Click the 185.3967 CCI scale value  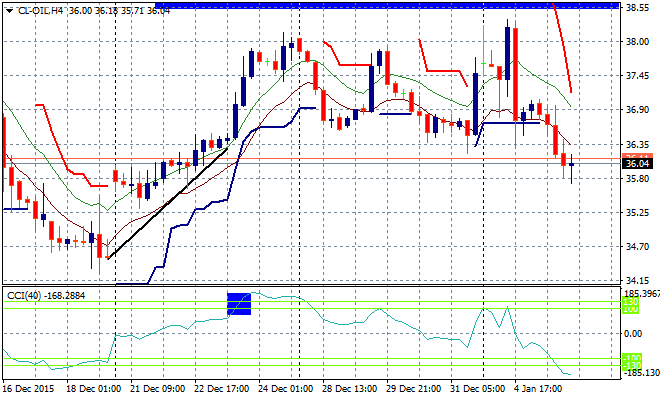pyautogui.click(x=641, y=293)
